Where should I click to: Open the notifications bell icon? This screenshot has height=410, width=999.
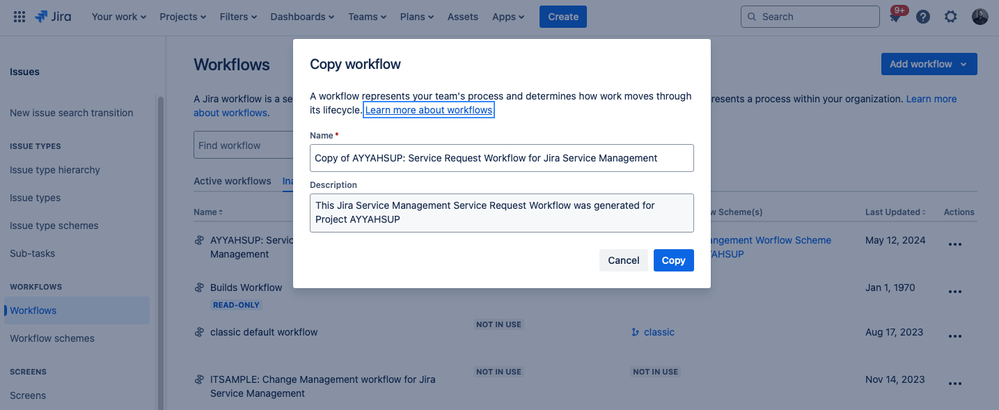[x=896, y=17]
